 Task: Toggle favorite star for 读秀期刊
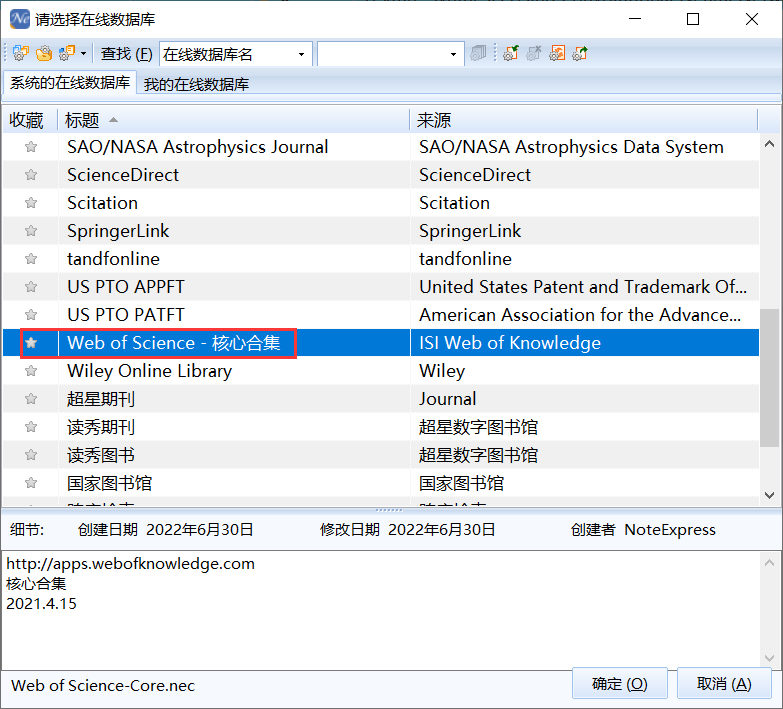[x=31, y=426]
